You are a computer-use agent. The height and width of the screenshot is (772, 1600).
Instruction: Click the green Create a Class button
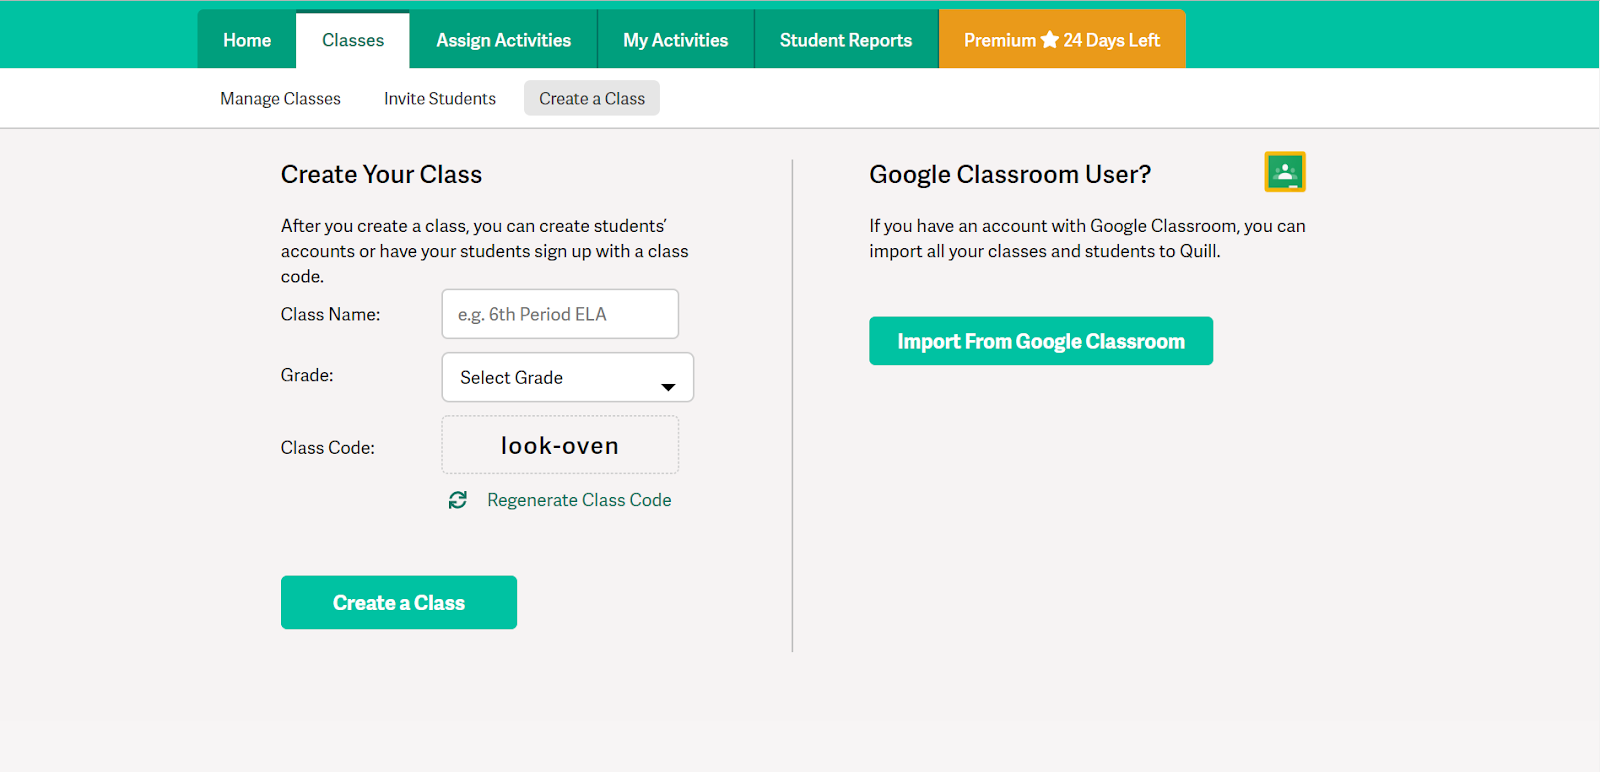(399, 602)
